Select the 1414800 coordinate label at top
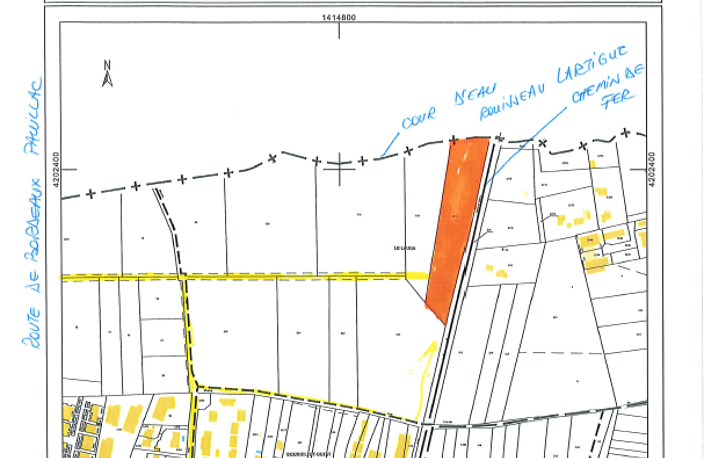 coord(339,18)
